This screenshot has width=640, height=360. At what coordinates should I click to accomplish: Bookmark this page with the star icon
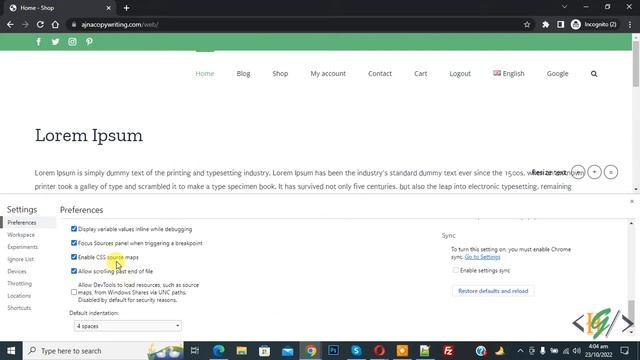527,24
